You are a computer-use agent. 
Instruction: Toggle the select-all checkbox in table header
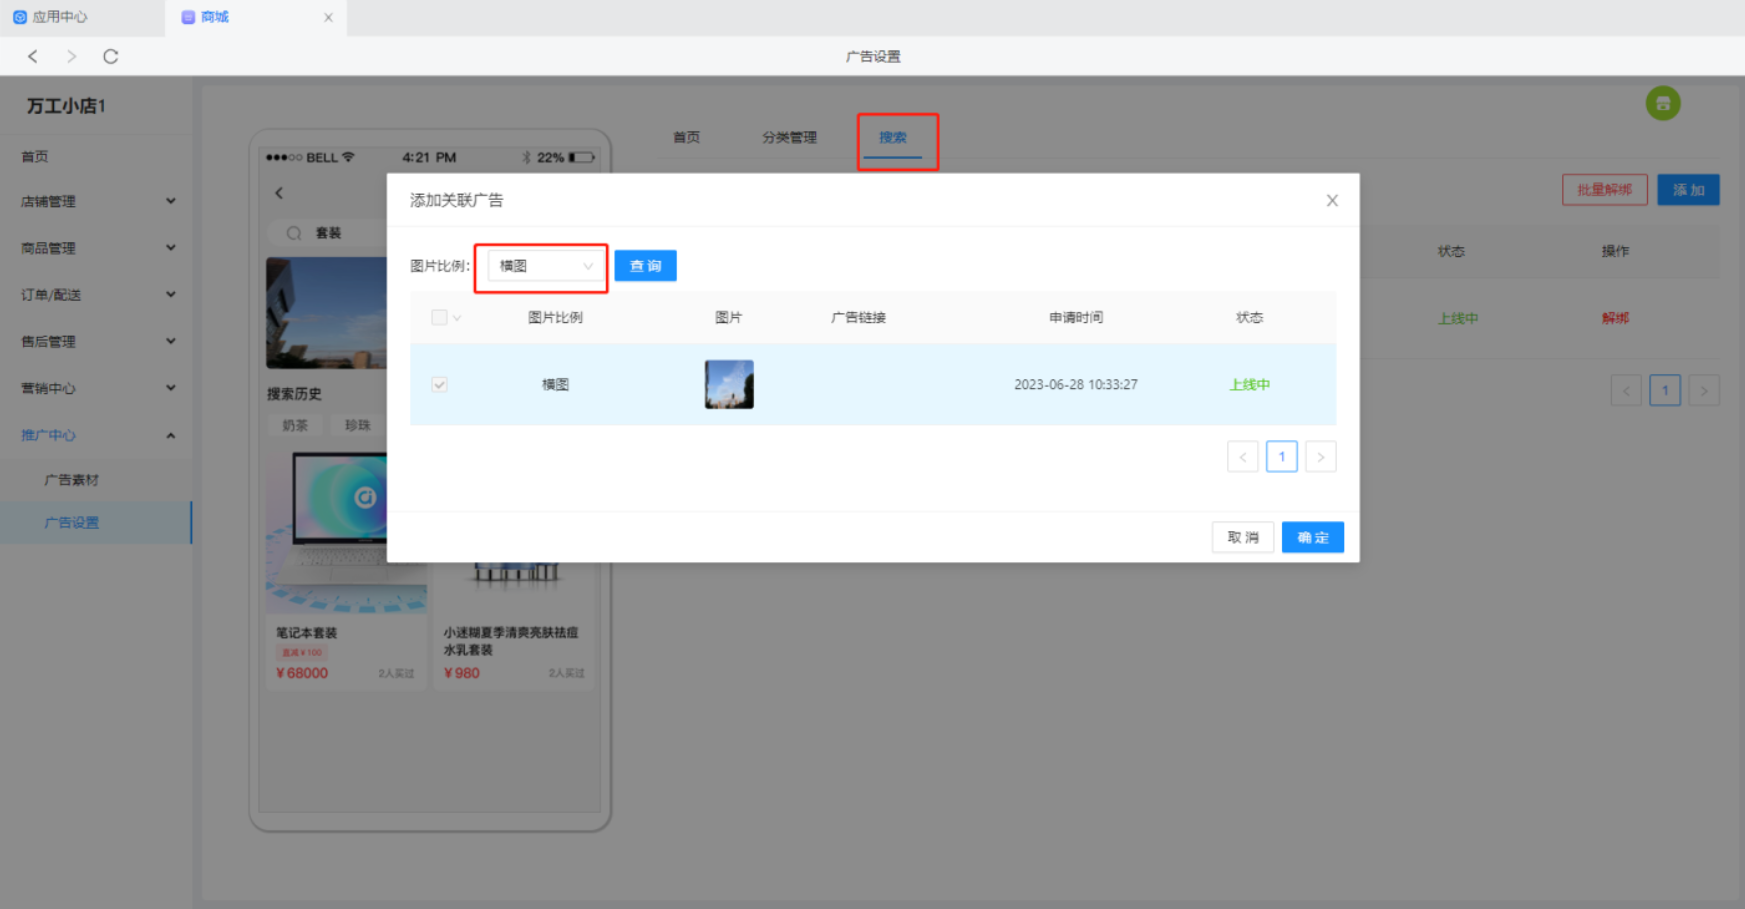[439, 318]
